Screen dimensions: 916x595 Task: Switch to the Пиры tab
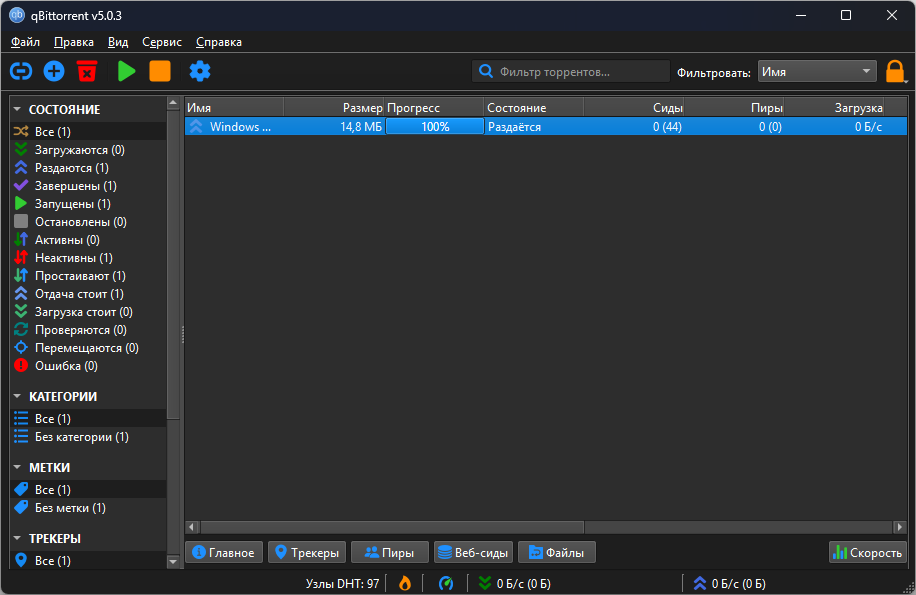point(390,552)
